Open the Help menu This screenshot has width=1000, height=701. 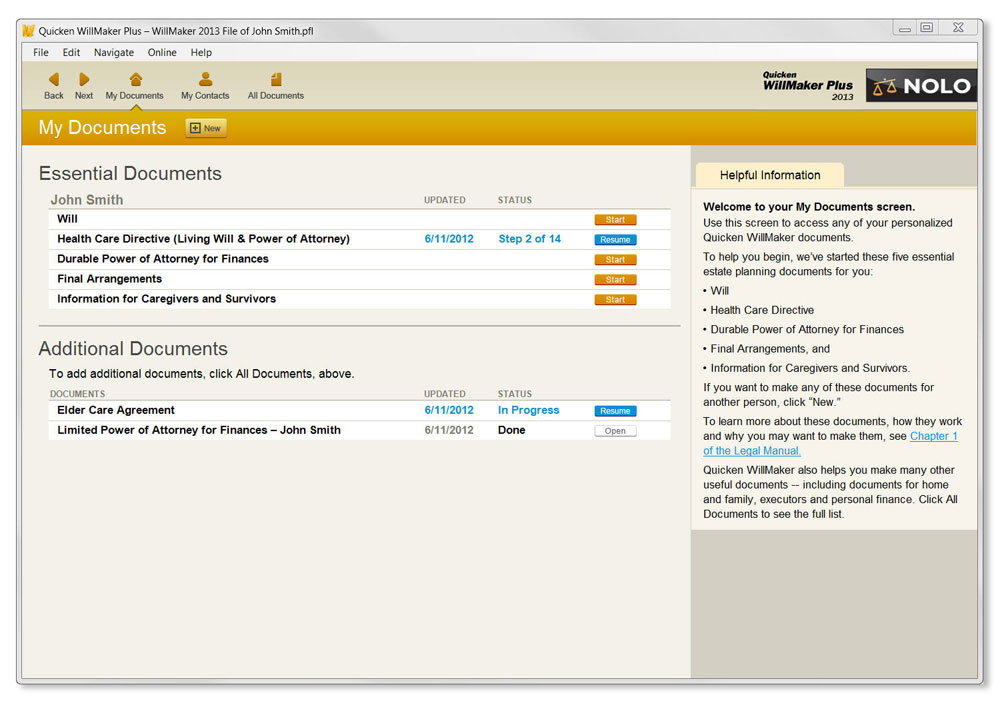(201, 53)
